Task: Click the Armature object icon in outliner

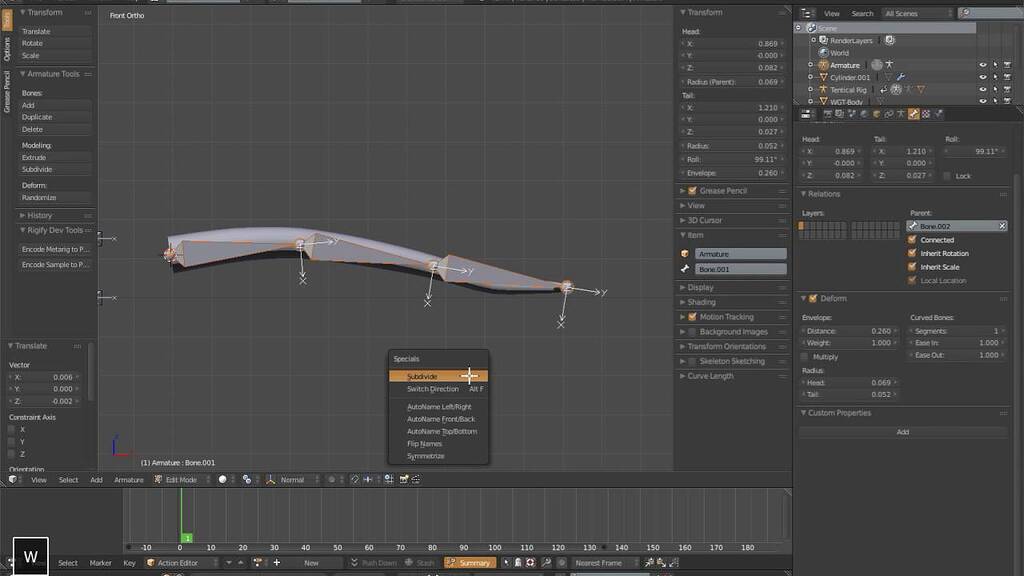Action: coord(824,65)
